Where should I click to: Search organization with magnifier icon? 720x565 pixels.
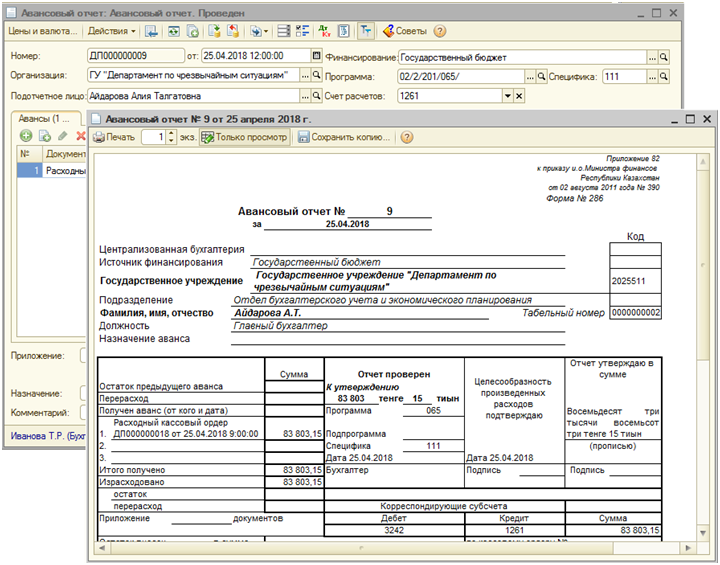(317, 76)
